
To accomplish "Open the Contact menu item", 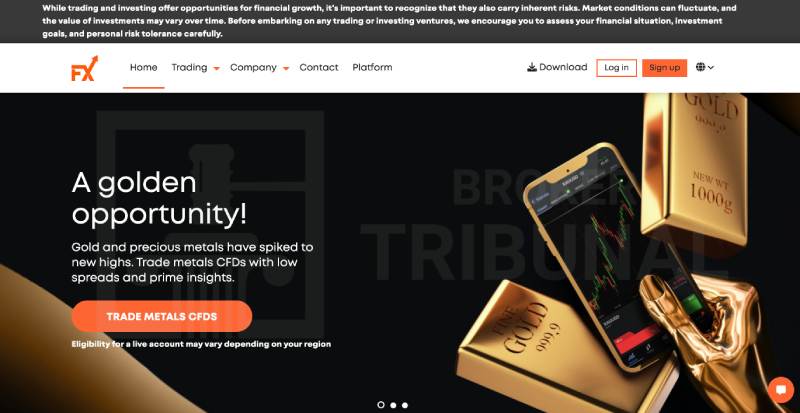I will tap(319, 67).
